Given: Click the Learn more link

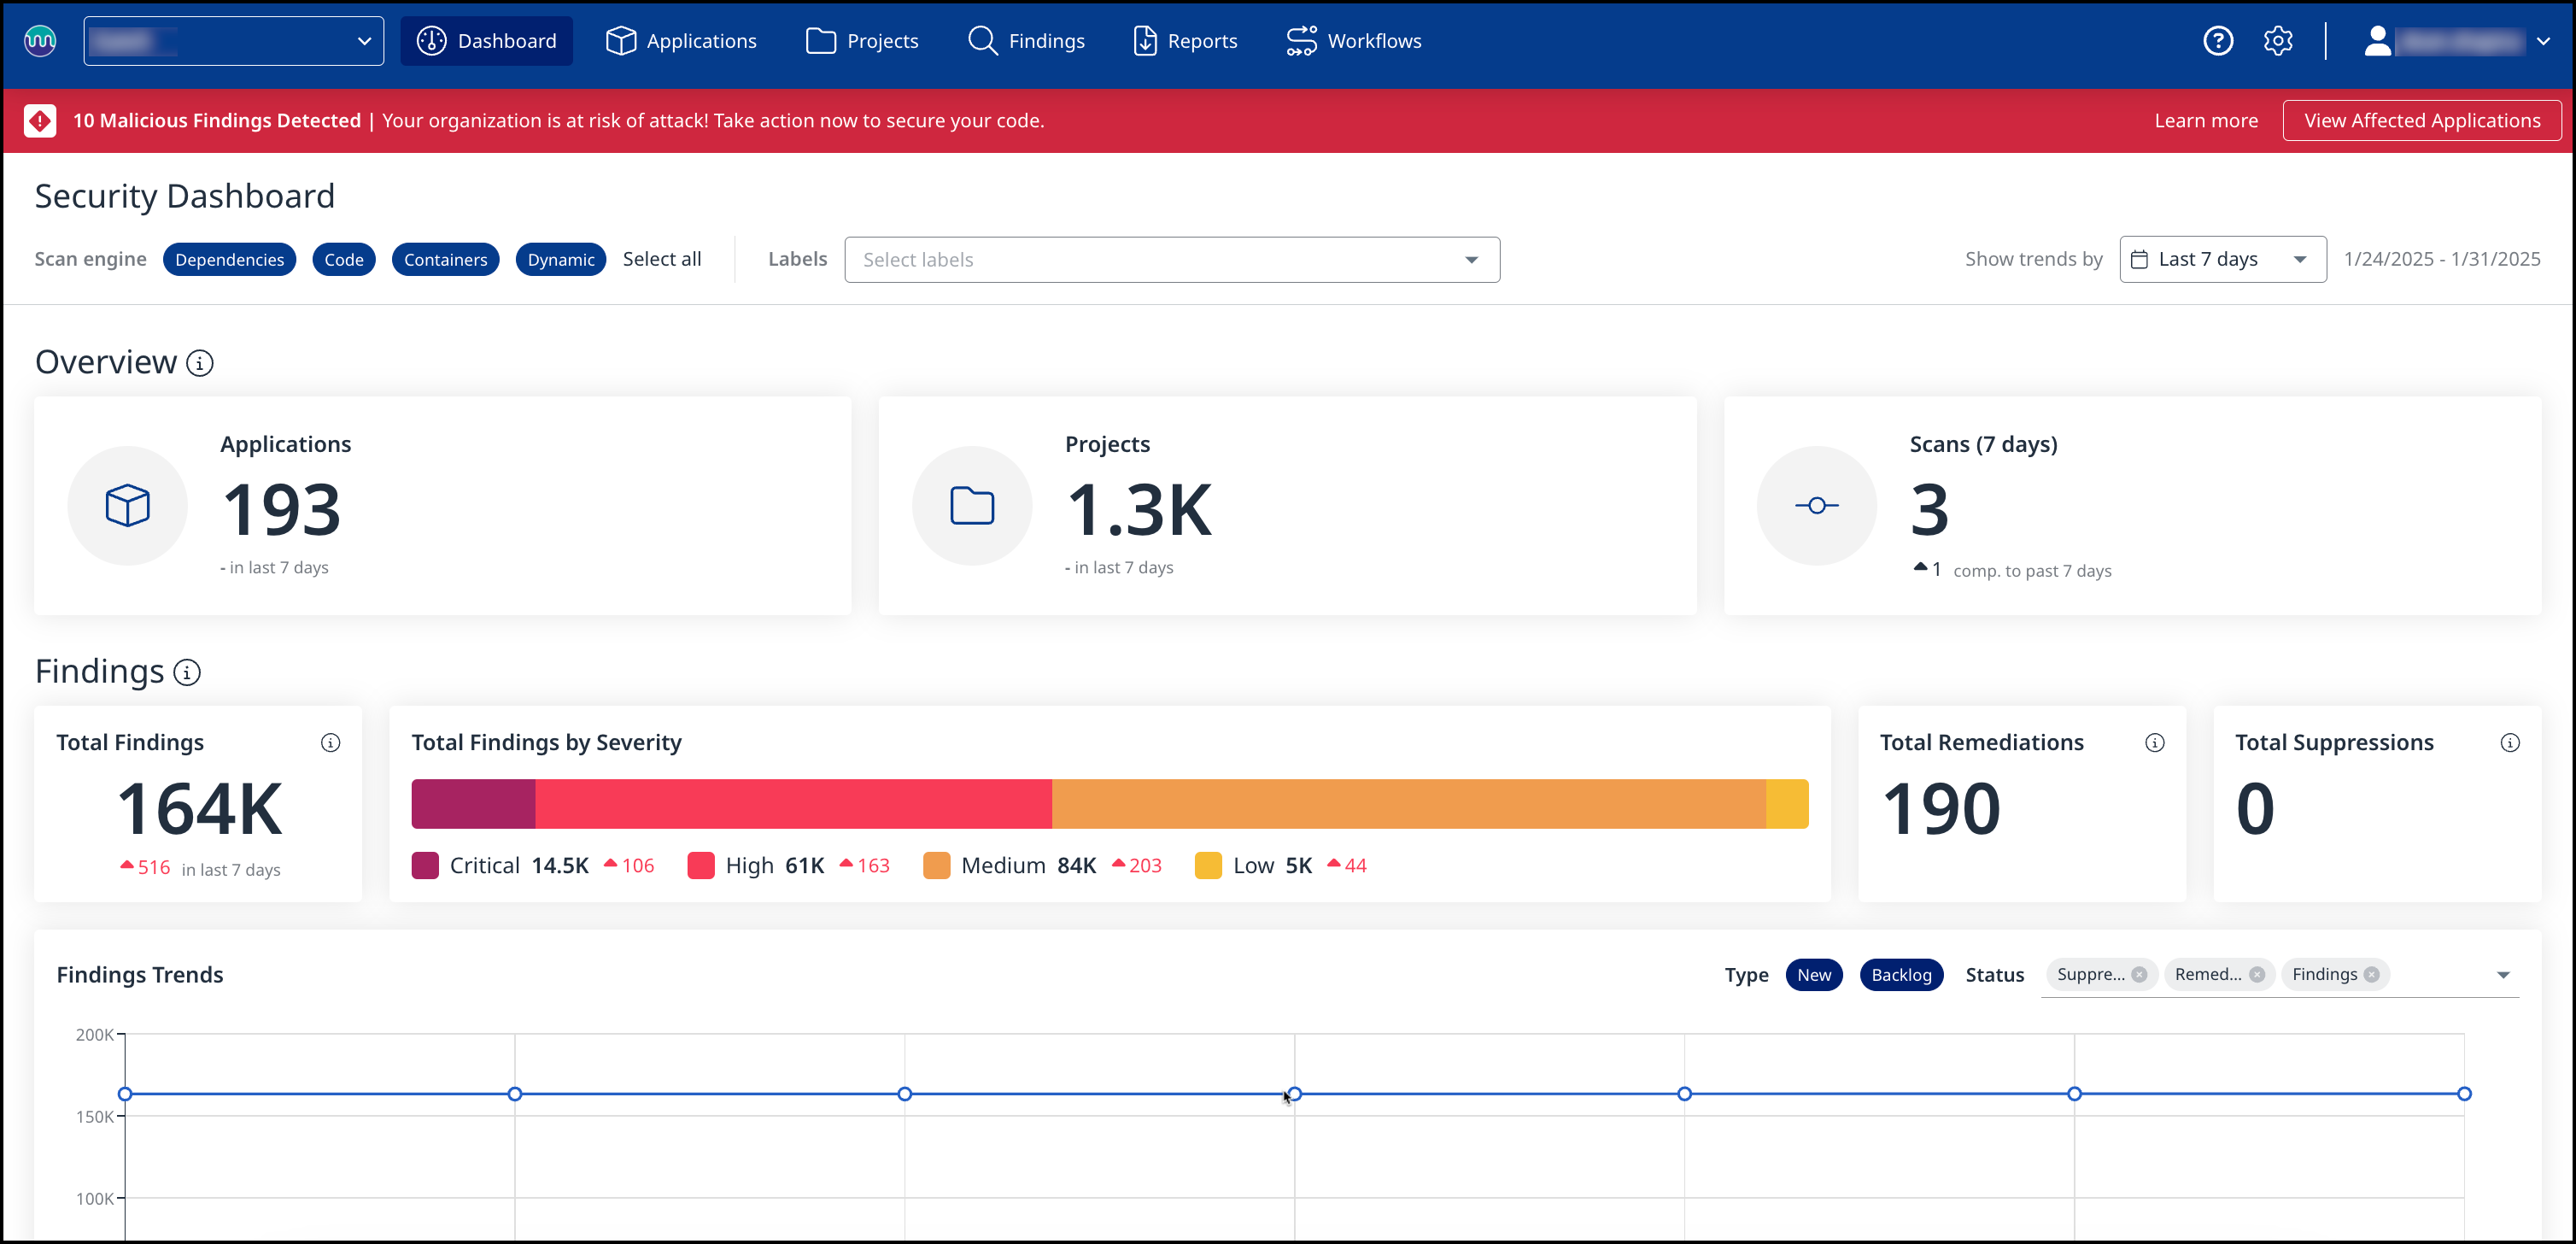Looking at the screenshot, I should click(x=2205, y=120).
